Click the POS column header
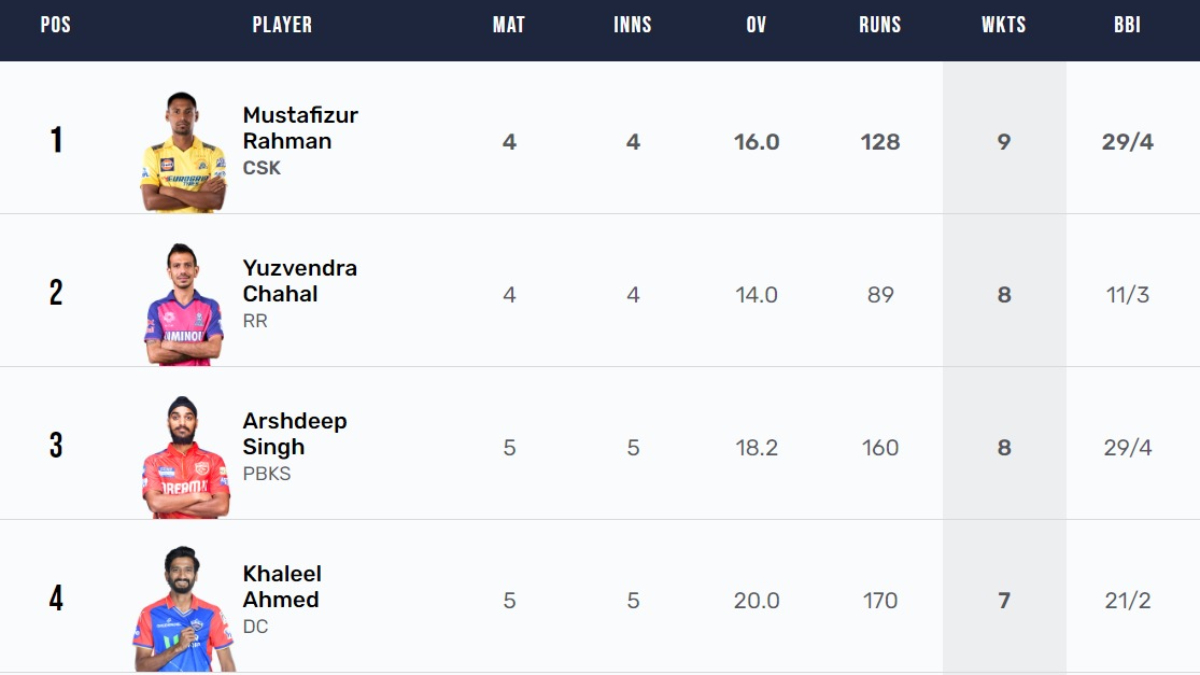The image size is (1200, 675). click(56, 25)
